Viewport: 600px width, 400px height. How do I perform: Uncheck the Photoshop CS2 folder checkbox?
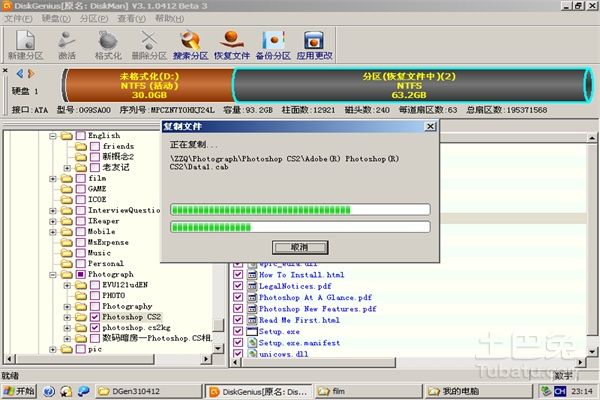(95, 317)
